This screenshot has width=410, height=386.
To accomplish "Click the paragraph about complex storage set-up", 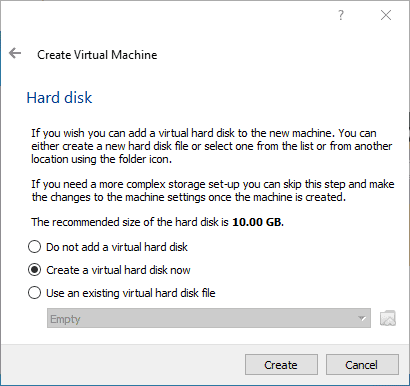I will coord(213,191).
